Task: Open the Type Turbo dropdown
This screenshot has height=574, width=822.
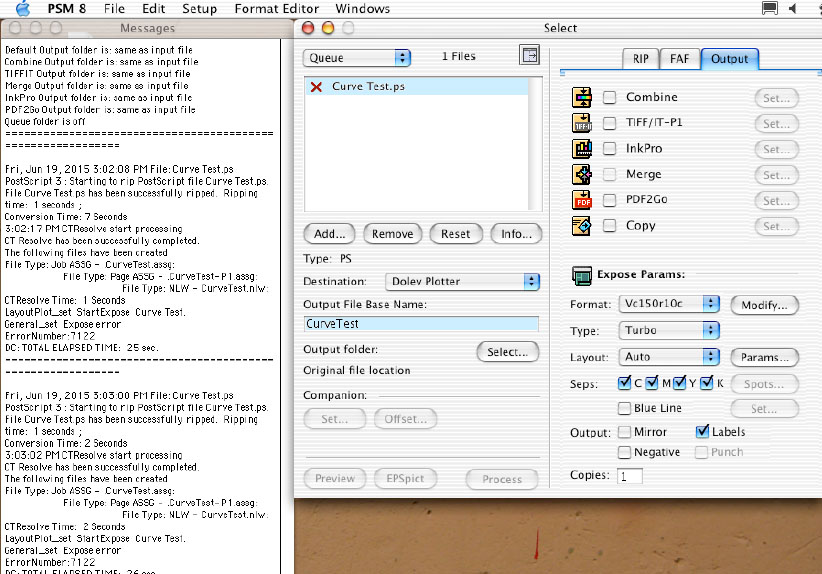Action: [669, 330]
